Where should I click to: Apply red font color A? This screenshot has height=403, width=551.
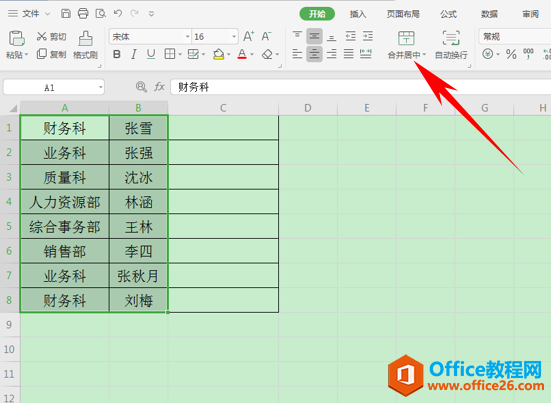(x=242, y=54)
